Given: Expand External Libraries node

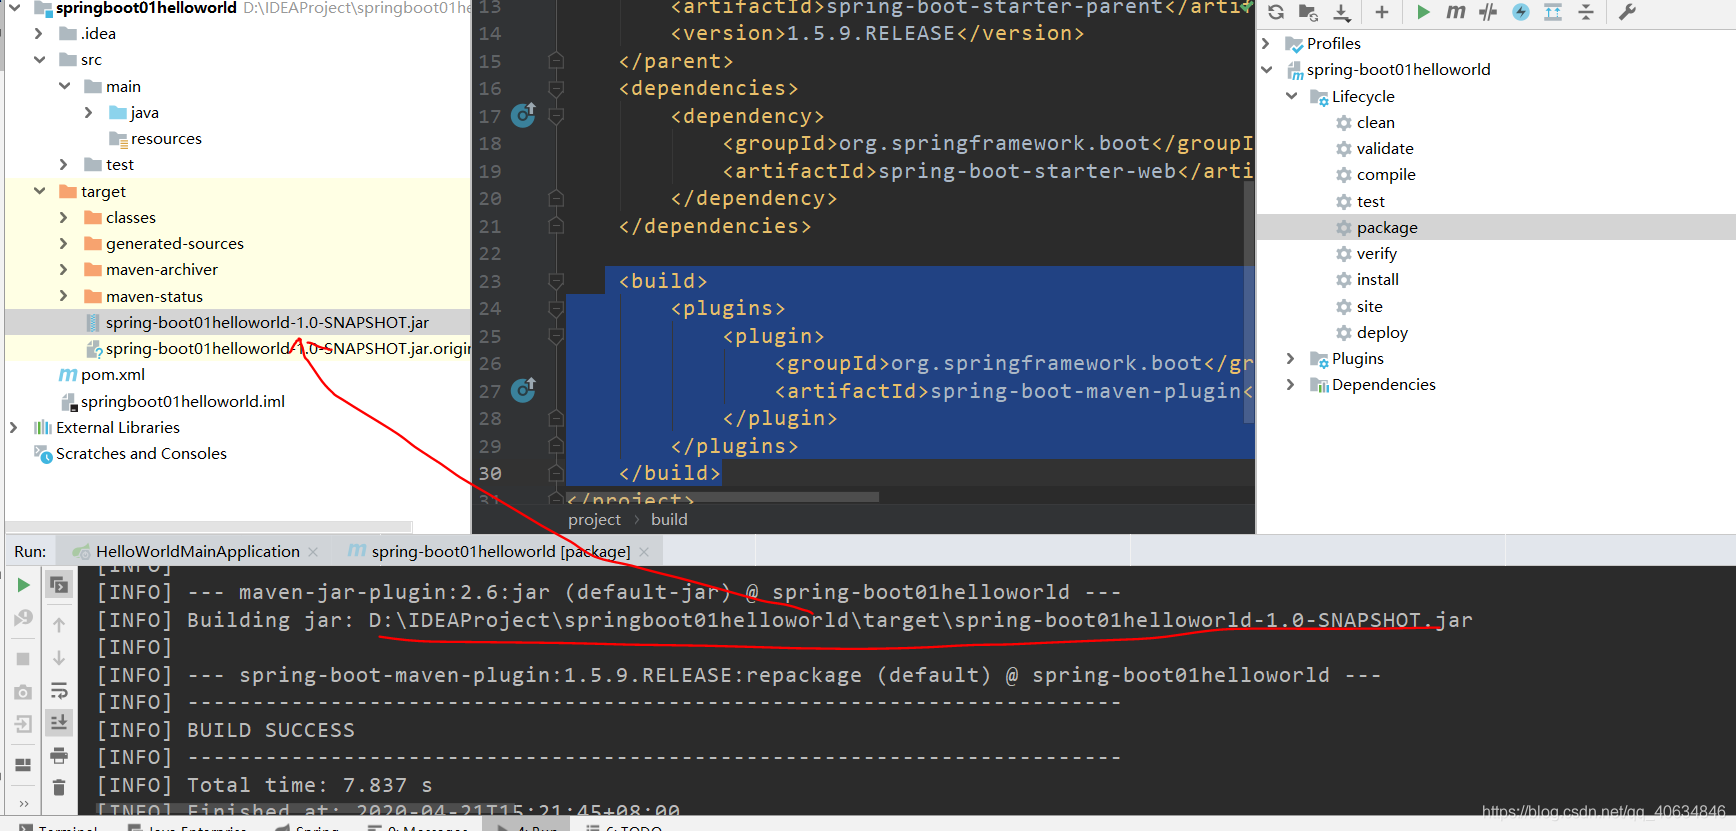Looking at the screenshot, I should (14, 427).
